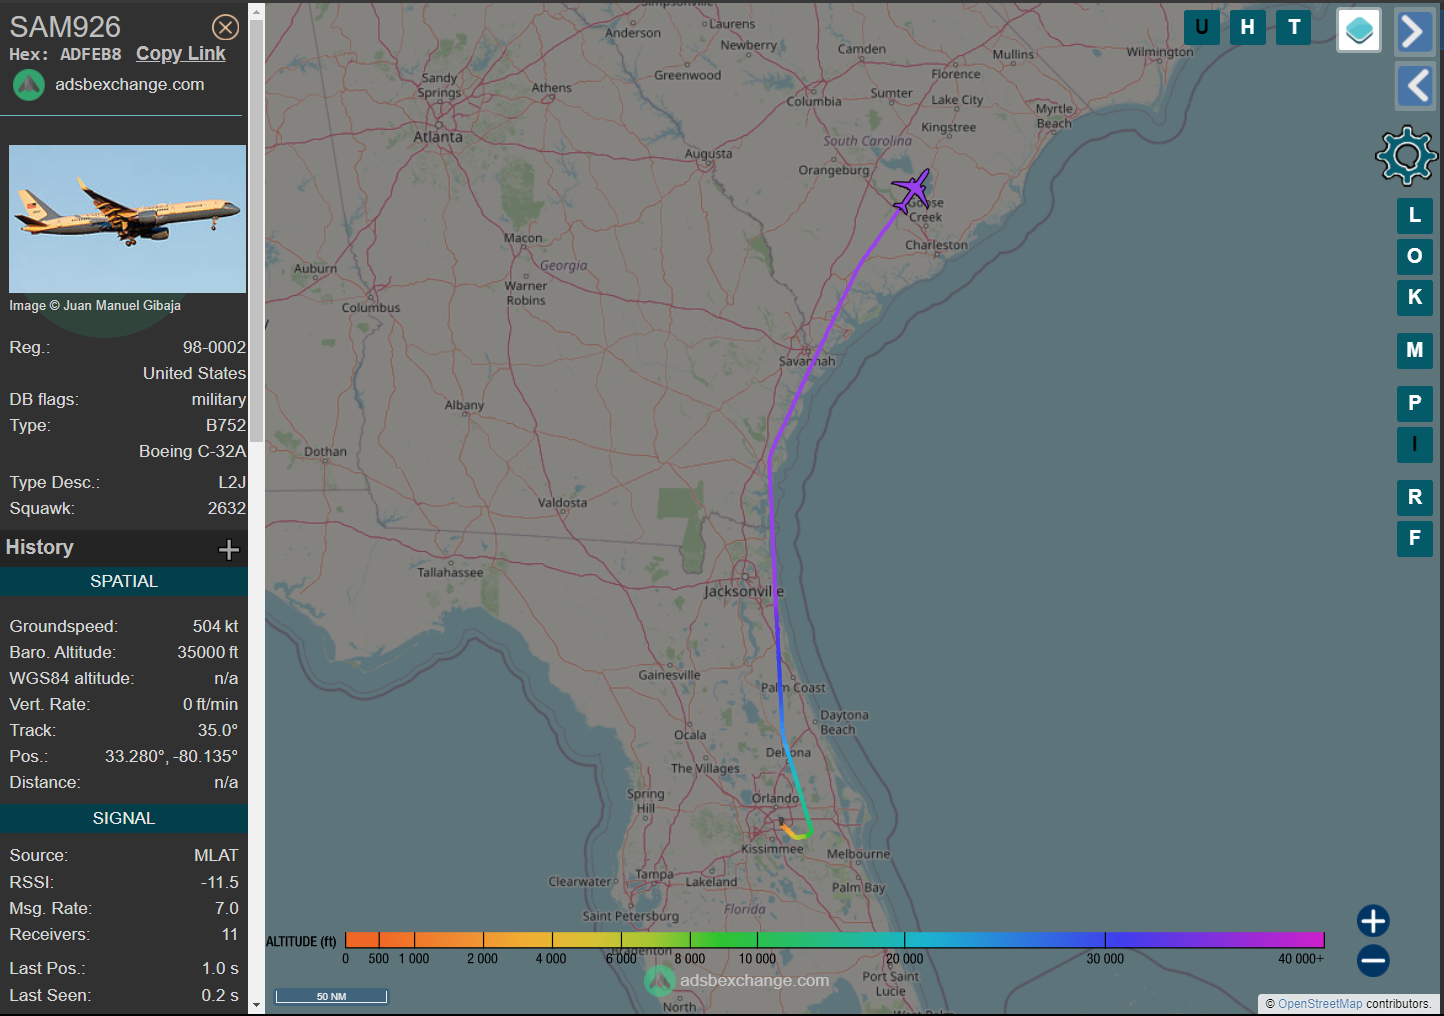This screenshot has height=1016, width=1444.
Task: Click the baro altitude value 35000 ft
Action: coord(208,652)
